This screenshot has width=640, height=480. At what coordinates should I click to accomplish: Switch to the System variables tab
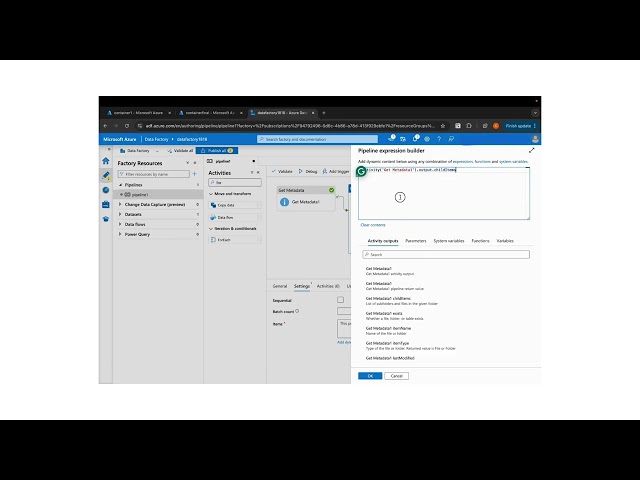pos(449,241)
